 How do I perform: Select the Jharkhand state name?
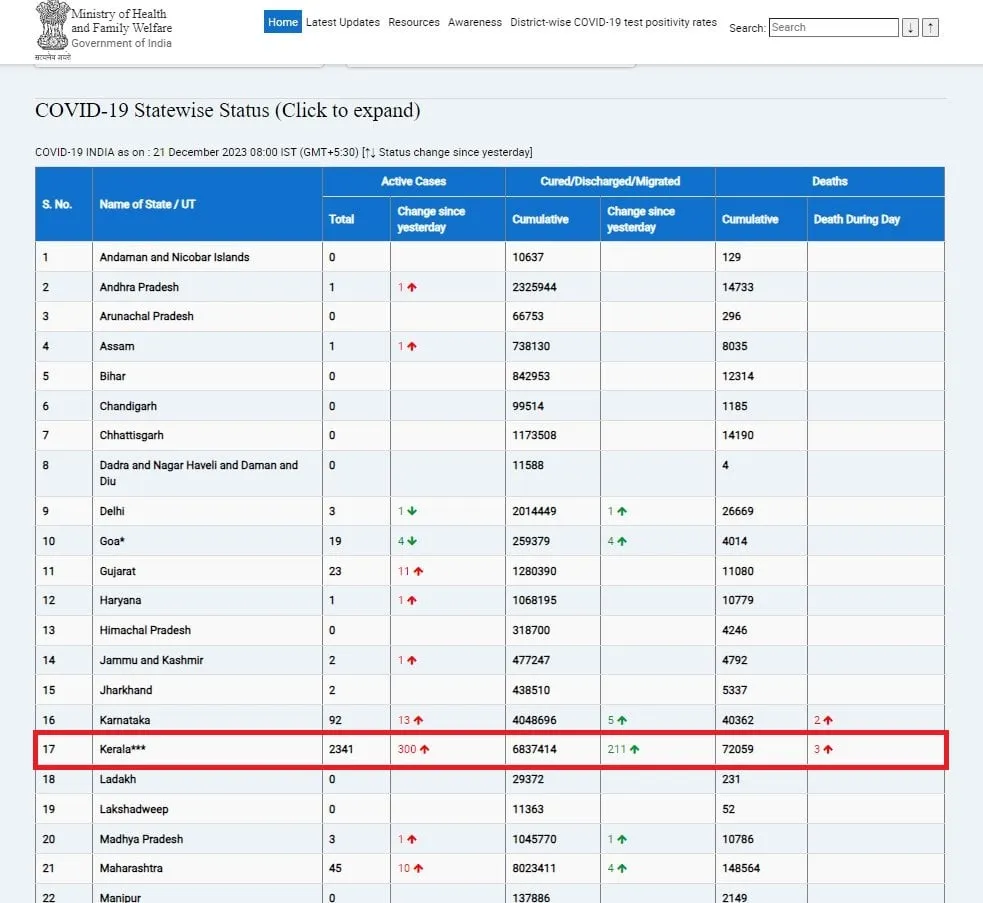[x=126, y=690]
